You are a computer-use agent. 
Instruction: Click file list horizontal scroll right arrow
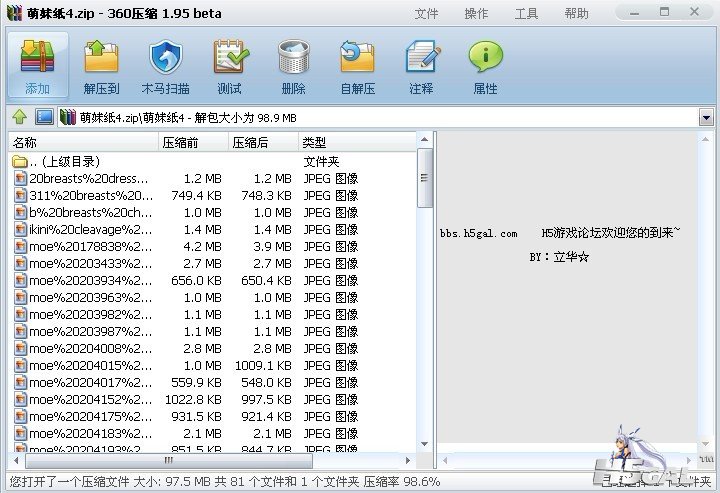click(x=408, y=460)
